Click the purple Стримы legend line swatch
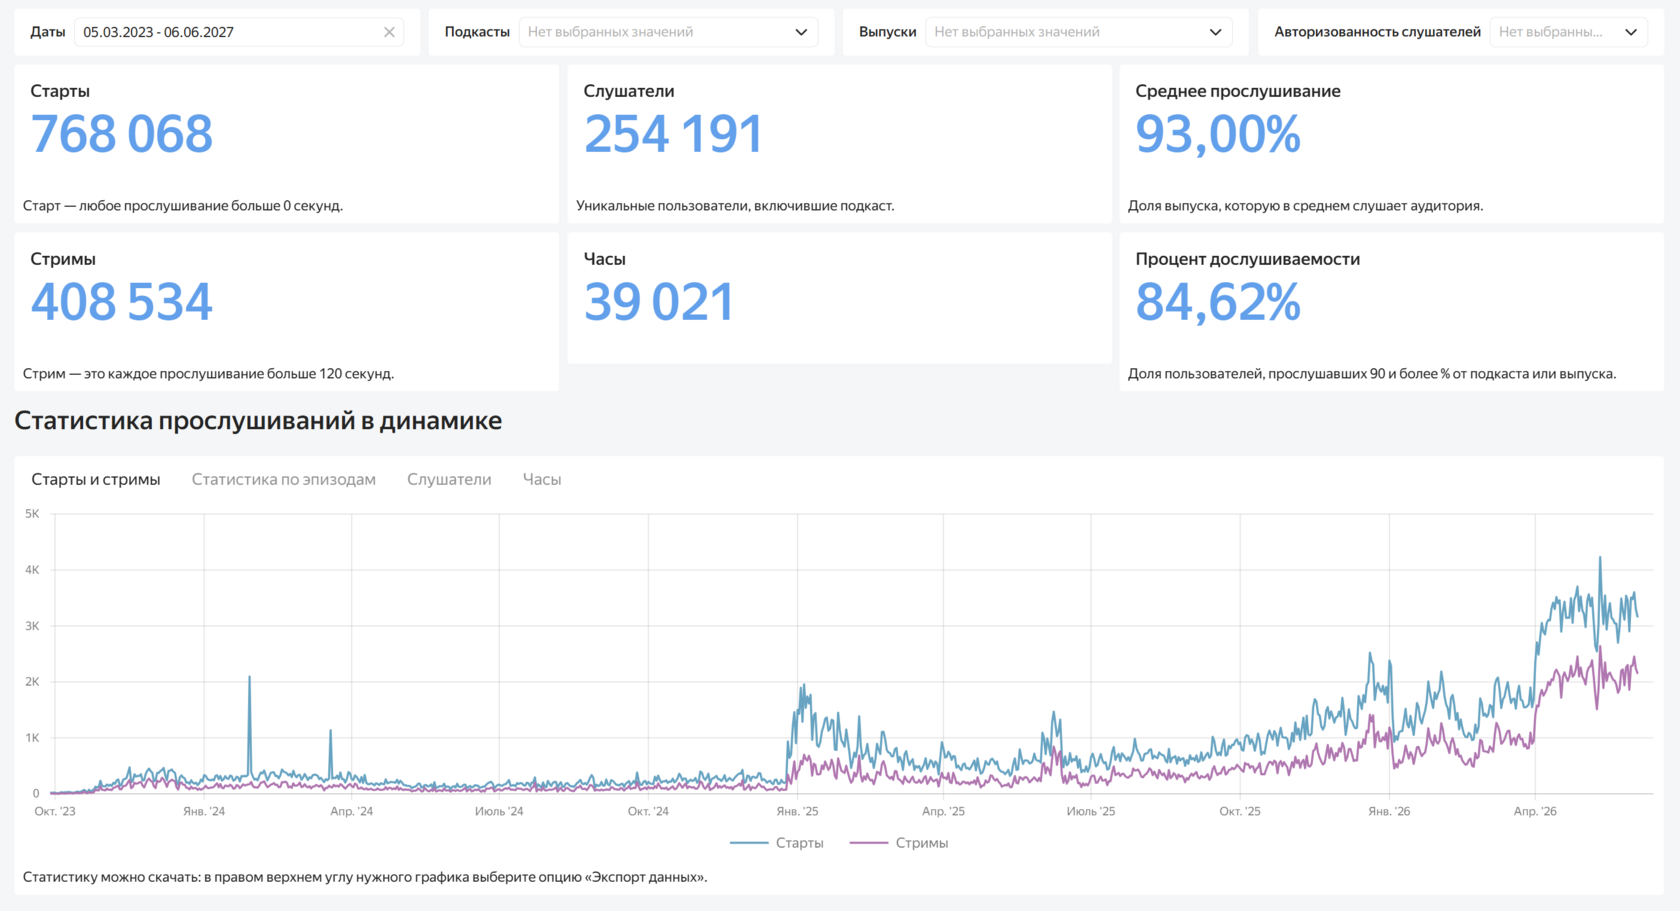Screen dimensions: 1680x911 tap(869, 843)
